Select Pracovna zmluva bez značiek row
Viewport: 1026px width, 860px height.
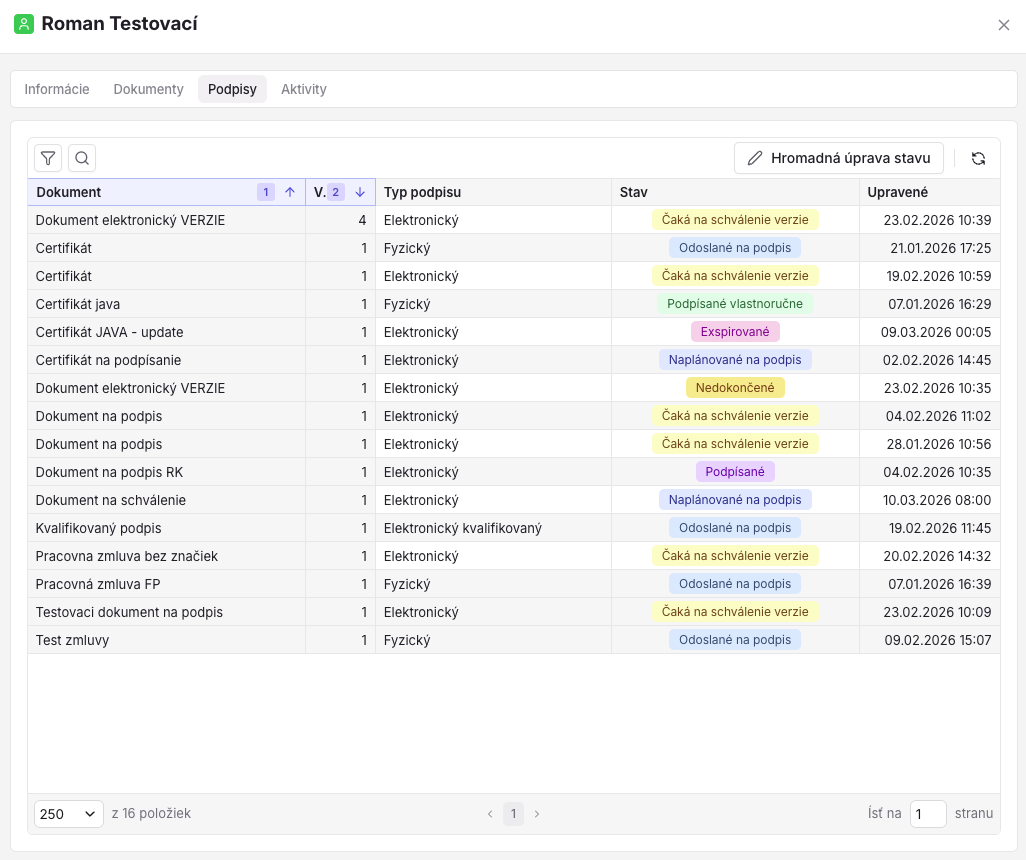[514, 556]
